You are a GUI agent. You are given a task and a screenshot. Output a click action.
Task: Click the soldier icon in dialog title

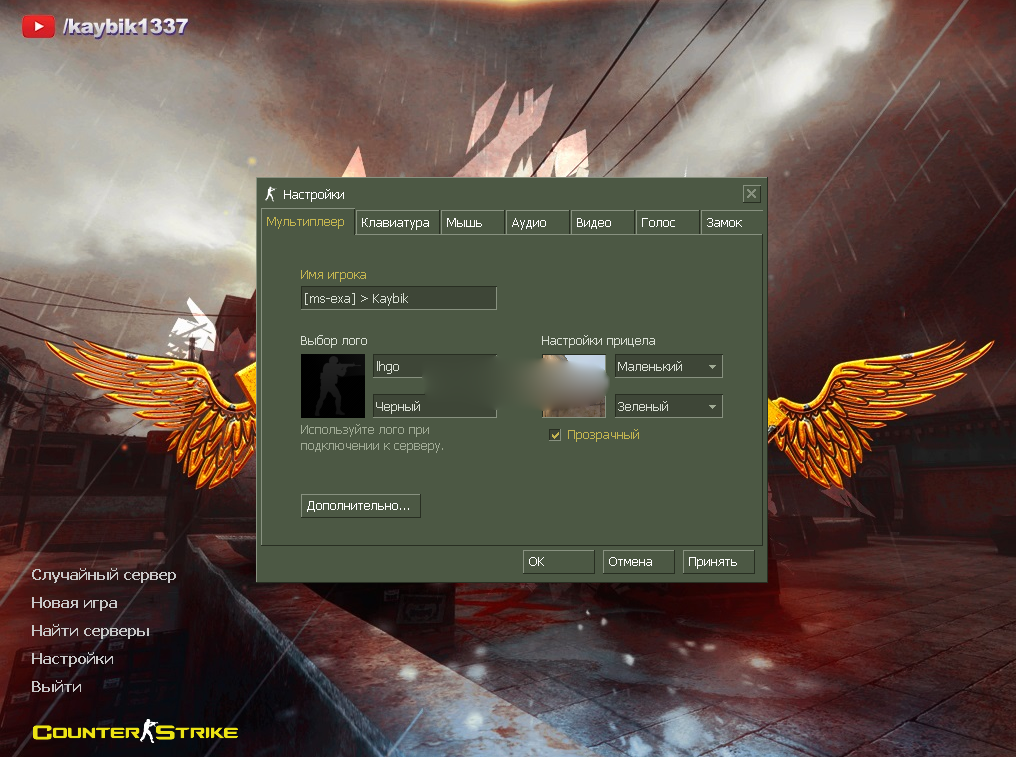tap(270, 194)
